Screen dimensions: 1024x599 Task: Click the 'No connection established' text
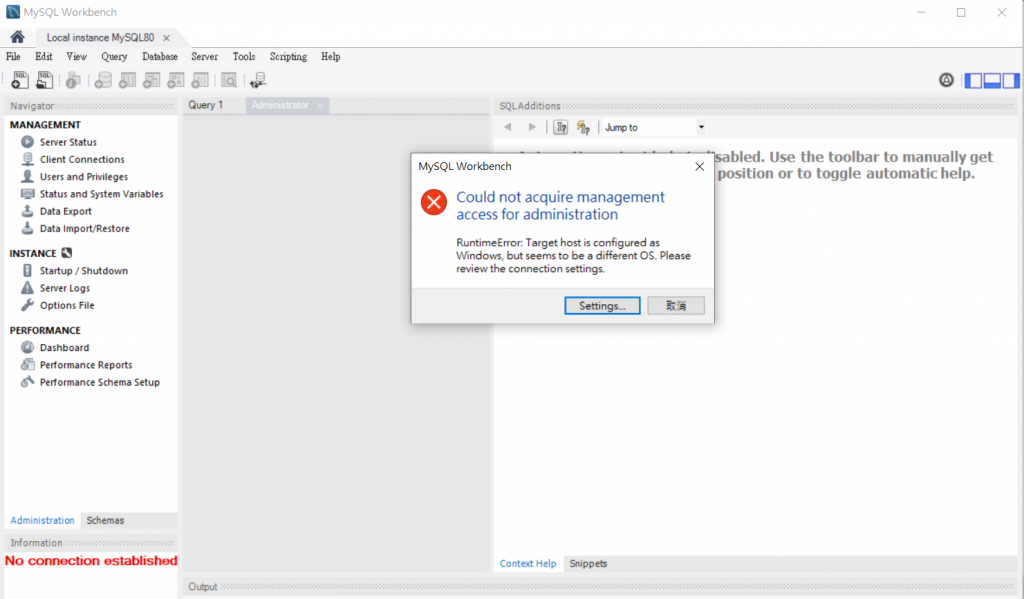click(91, 560)
